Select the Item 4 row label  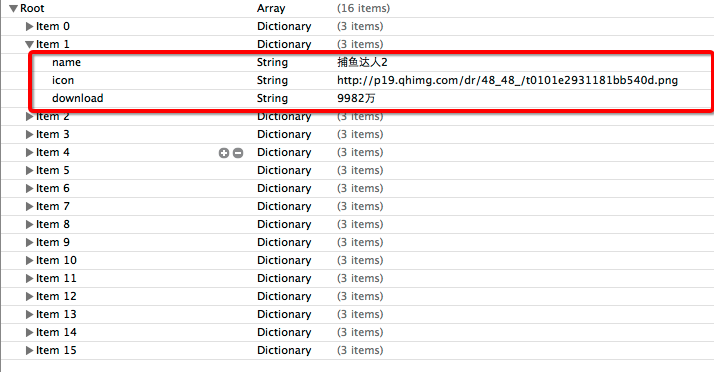pos(53,152)
